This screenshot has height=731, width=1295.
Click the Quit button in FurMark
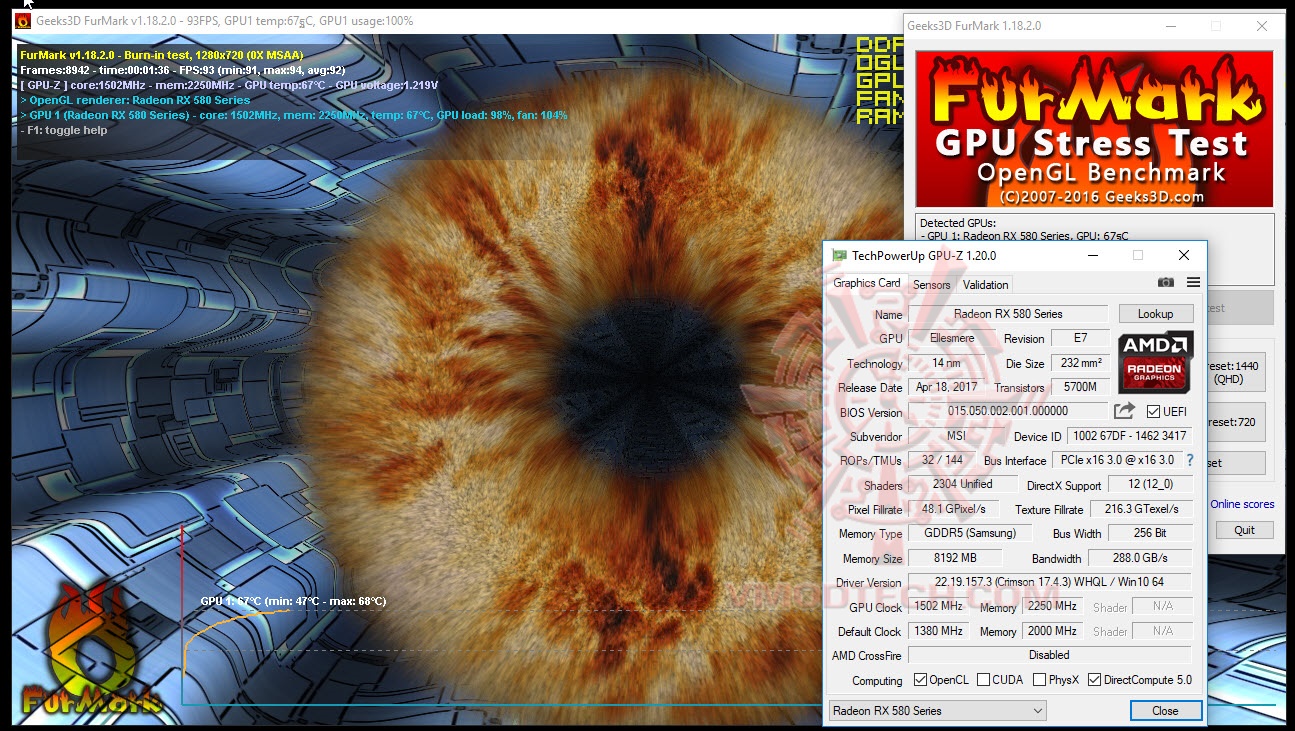point(1244,530)
